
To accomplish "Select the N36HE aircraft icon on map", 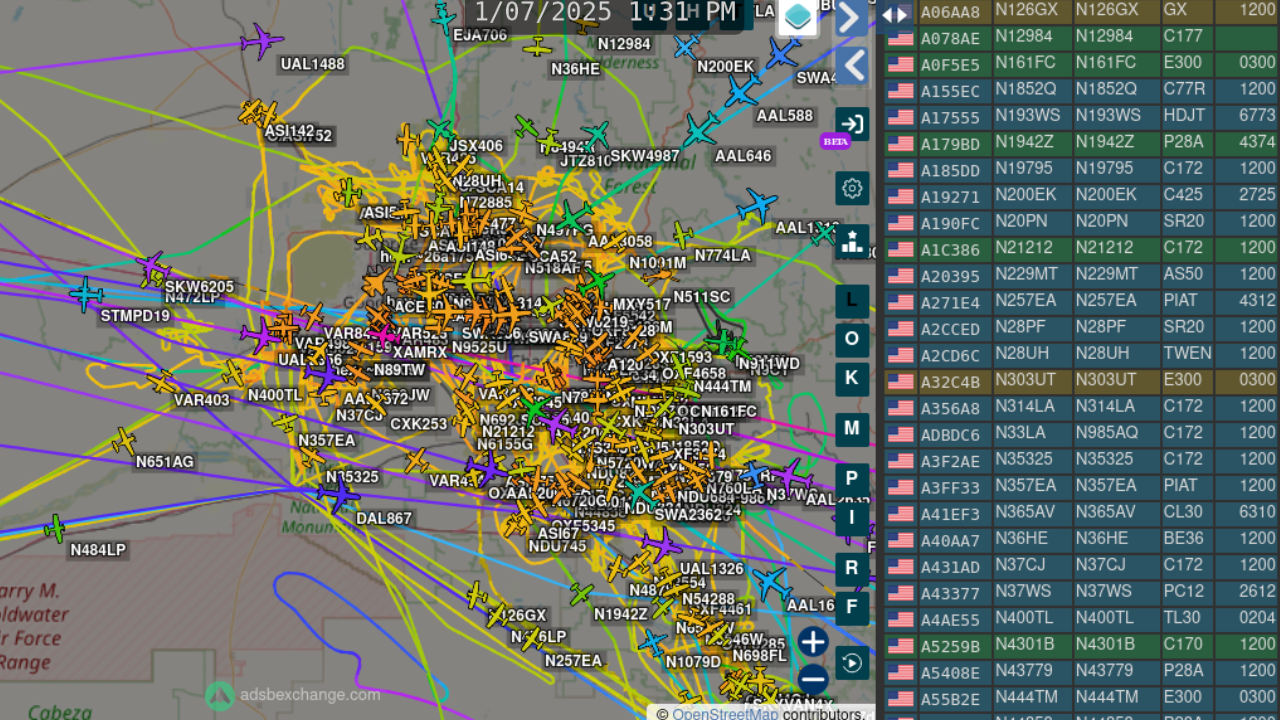I will pyautogui.click(x=538, y=46).
